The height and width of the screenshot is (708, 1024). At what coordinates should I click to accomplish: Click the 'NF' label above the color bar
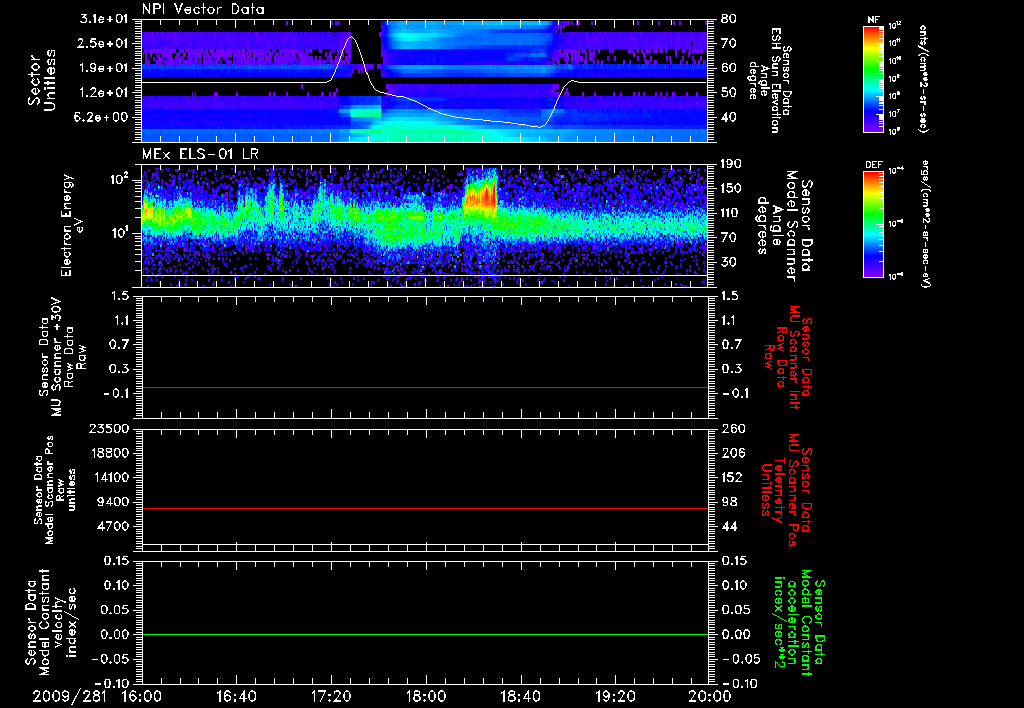tap(873, 20)
